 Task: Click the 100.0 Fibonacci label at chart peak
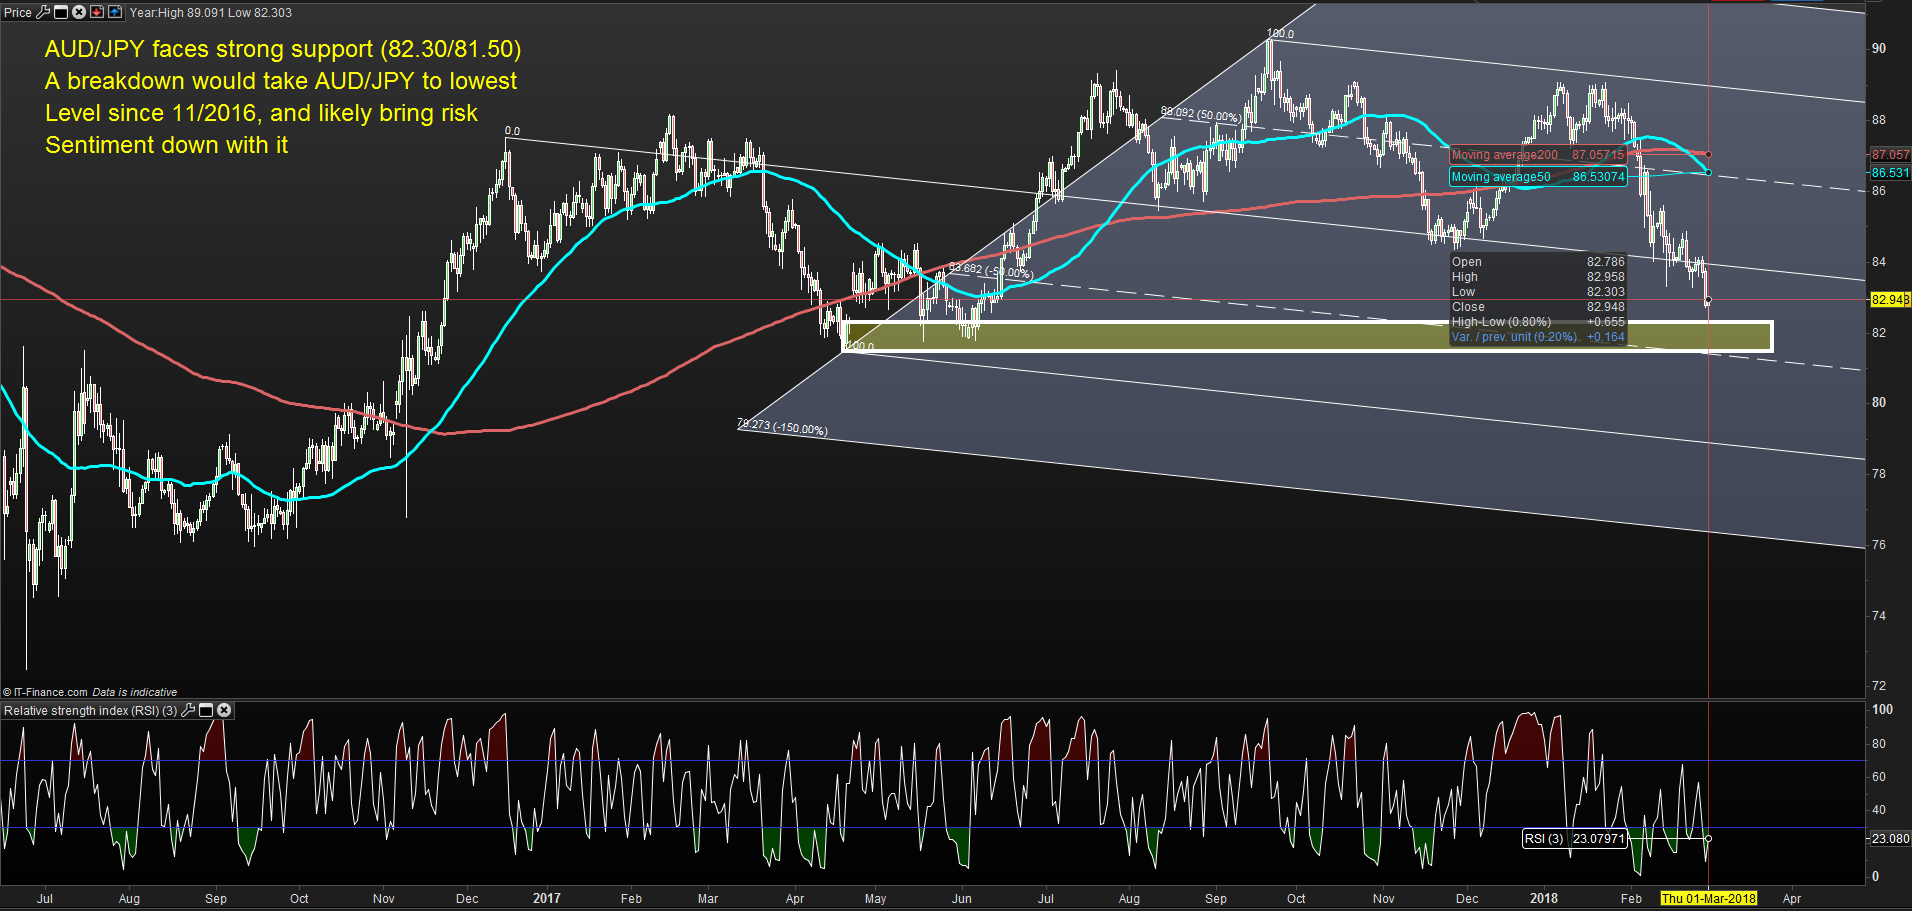pyautogui.click(x=1280, y=34)
